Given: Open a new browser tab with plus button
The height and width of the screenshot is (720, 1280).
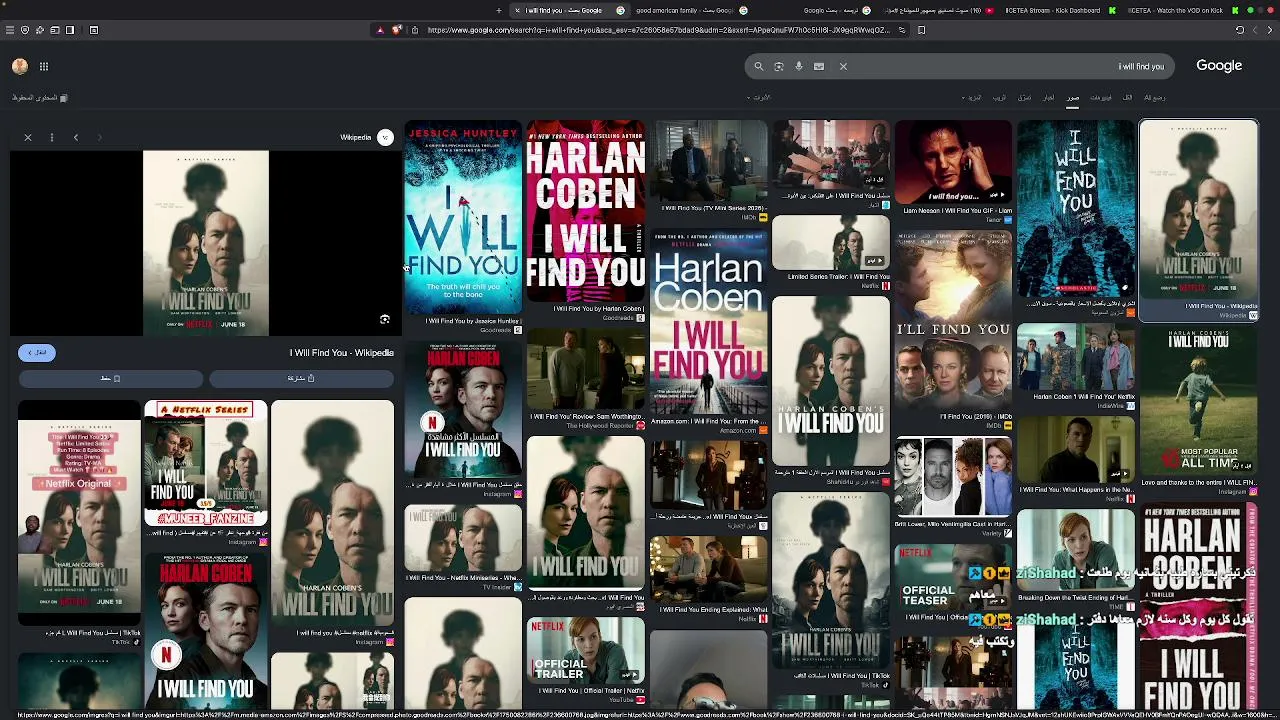Looking at the screenshot, I should point(499,10).
